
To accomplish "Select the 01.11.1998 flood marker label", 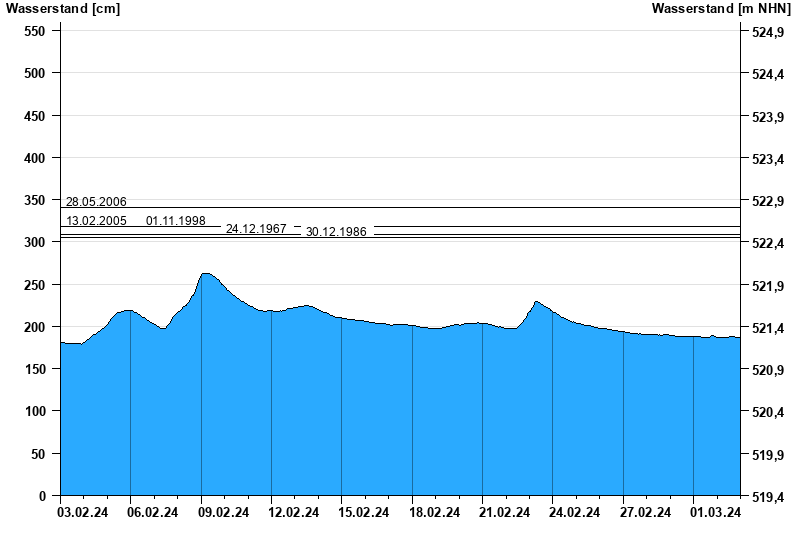I will coord(176,221).
